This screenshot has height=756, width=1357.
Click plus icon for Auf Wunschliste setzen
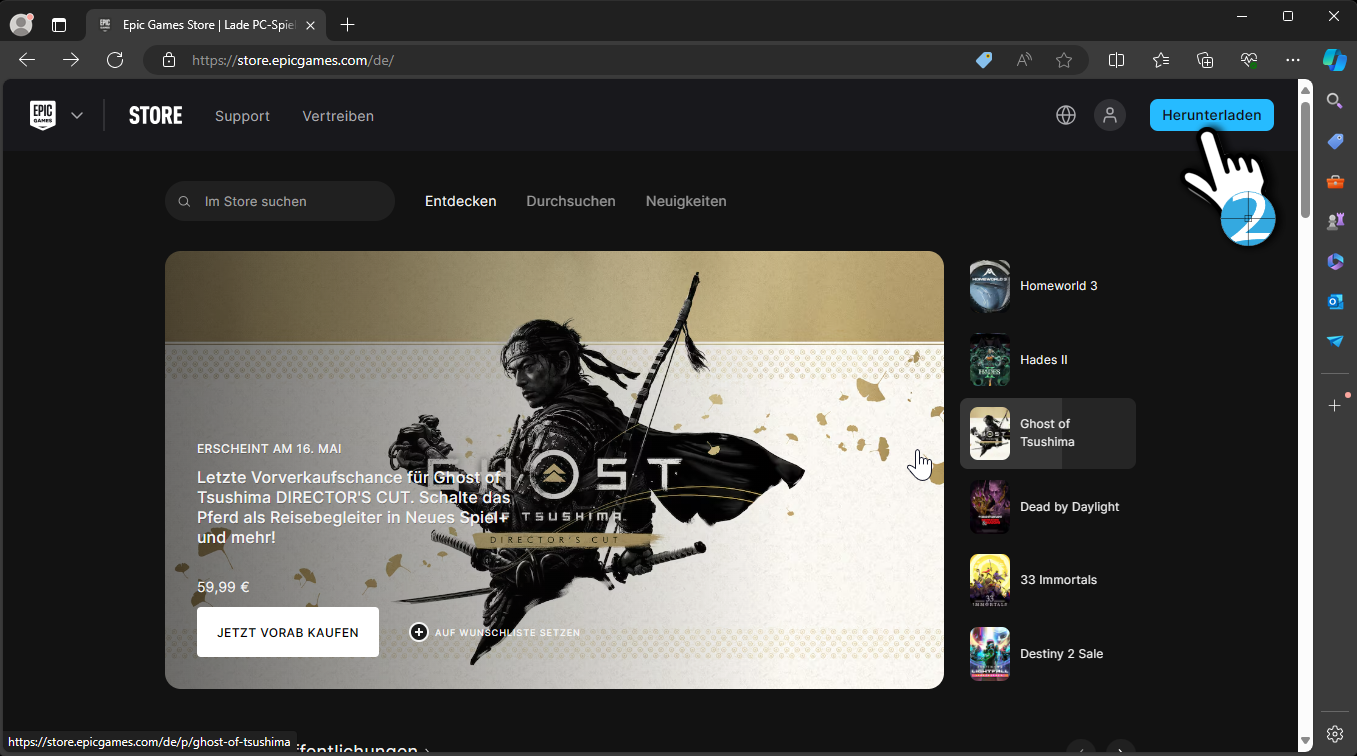pyautogui.click(x=419, y=632)
